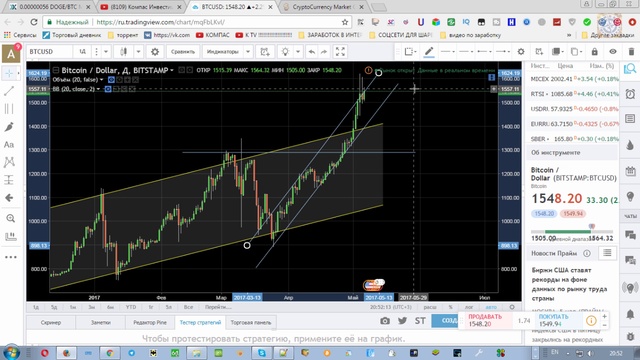
Task: Click the candlestick chart style icon
Action: (x=123, y=52)
